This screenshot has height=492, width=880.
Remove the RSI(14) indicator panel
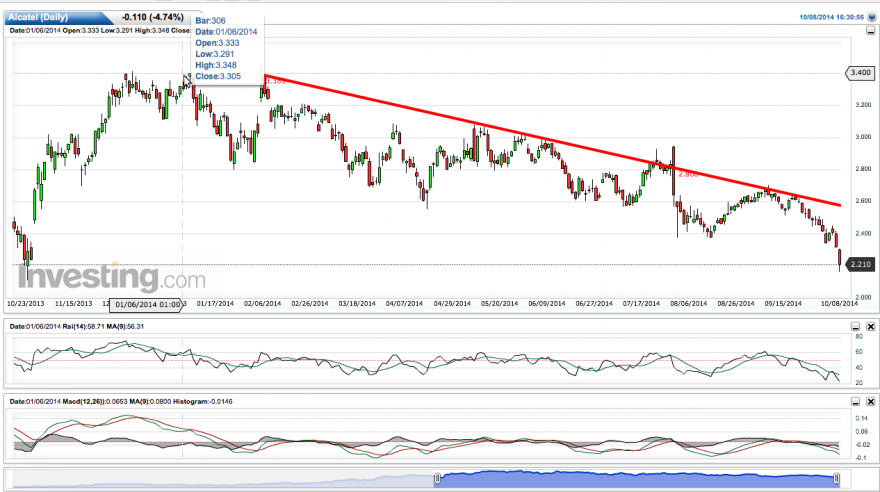pyautogui.click(x=870, y=327)
